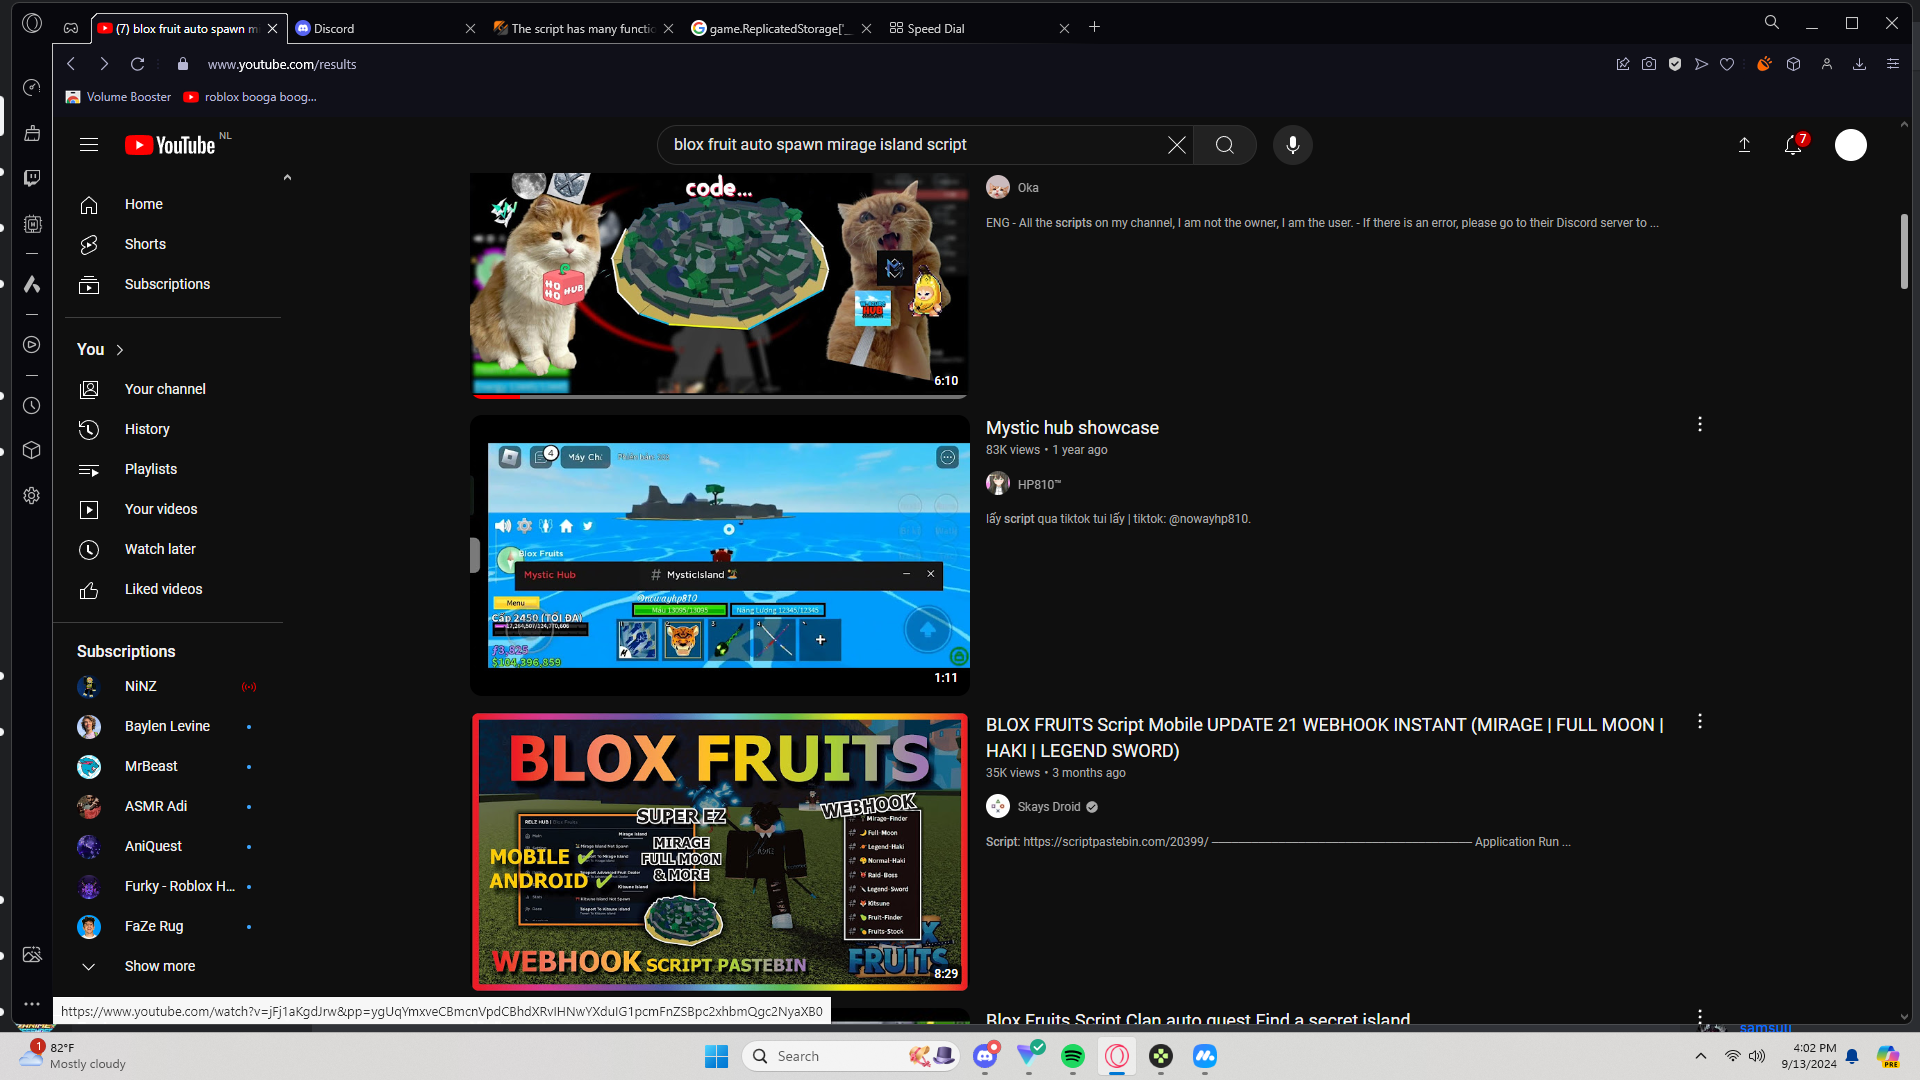Expand the You section chevron
Screen dimensions: 1920x1080
click(120, 350)
